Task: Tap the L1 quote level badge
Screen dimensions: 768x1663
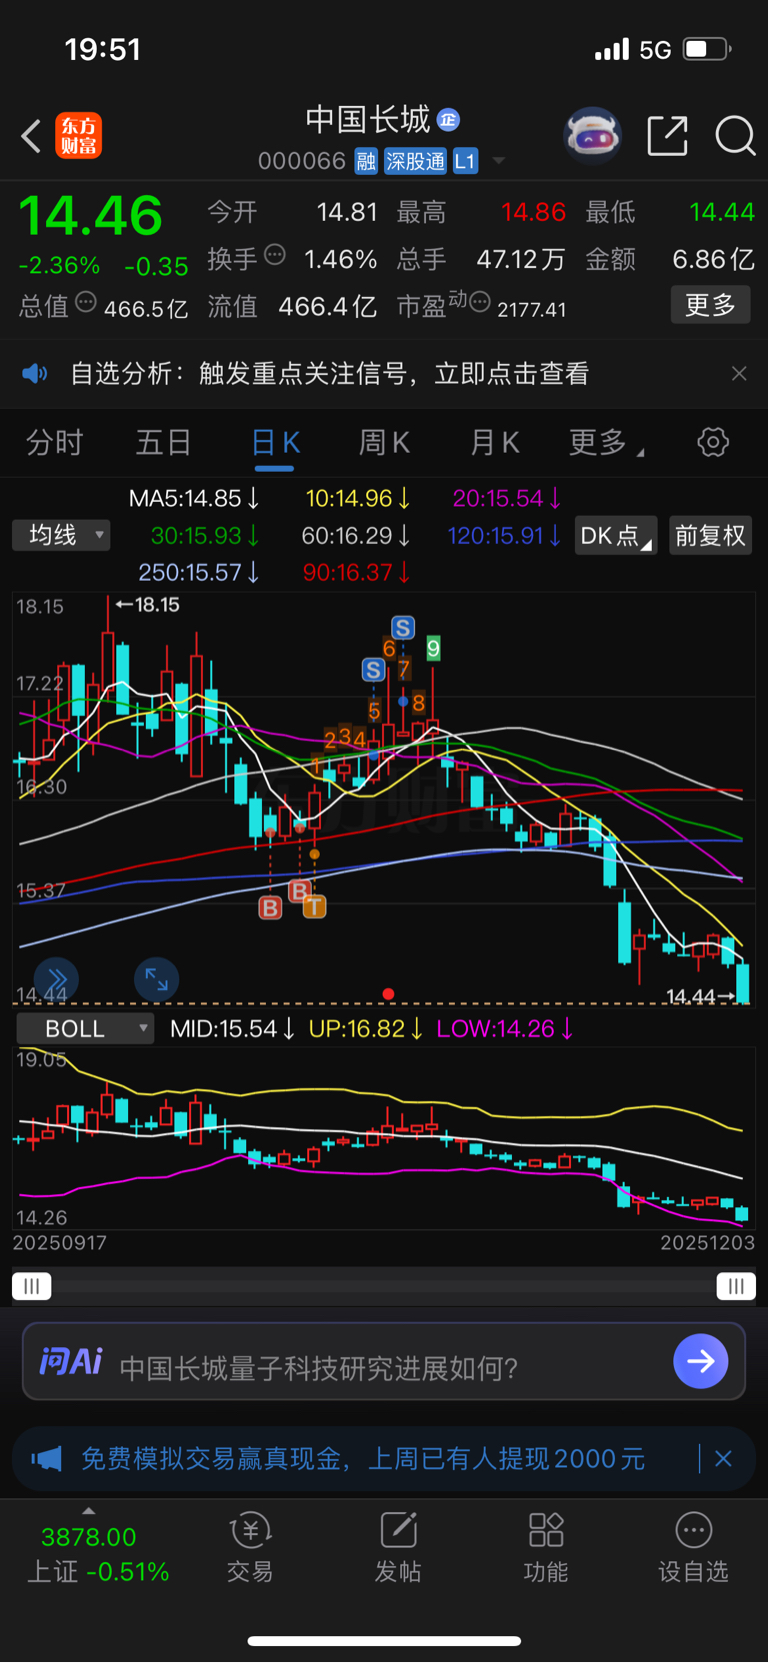Action: click(x=465, y=161)
